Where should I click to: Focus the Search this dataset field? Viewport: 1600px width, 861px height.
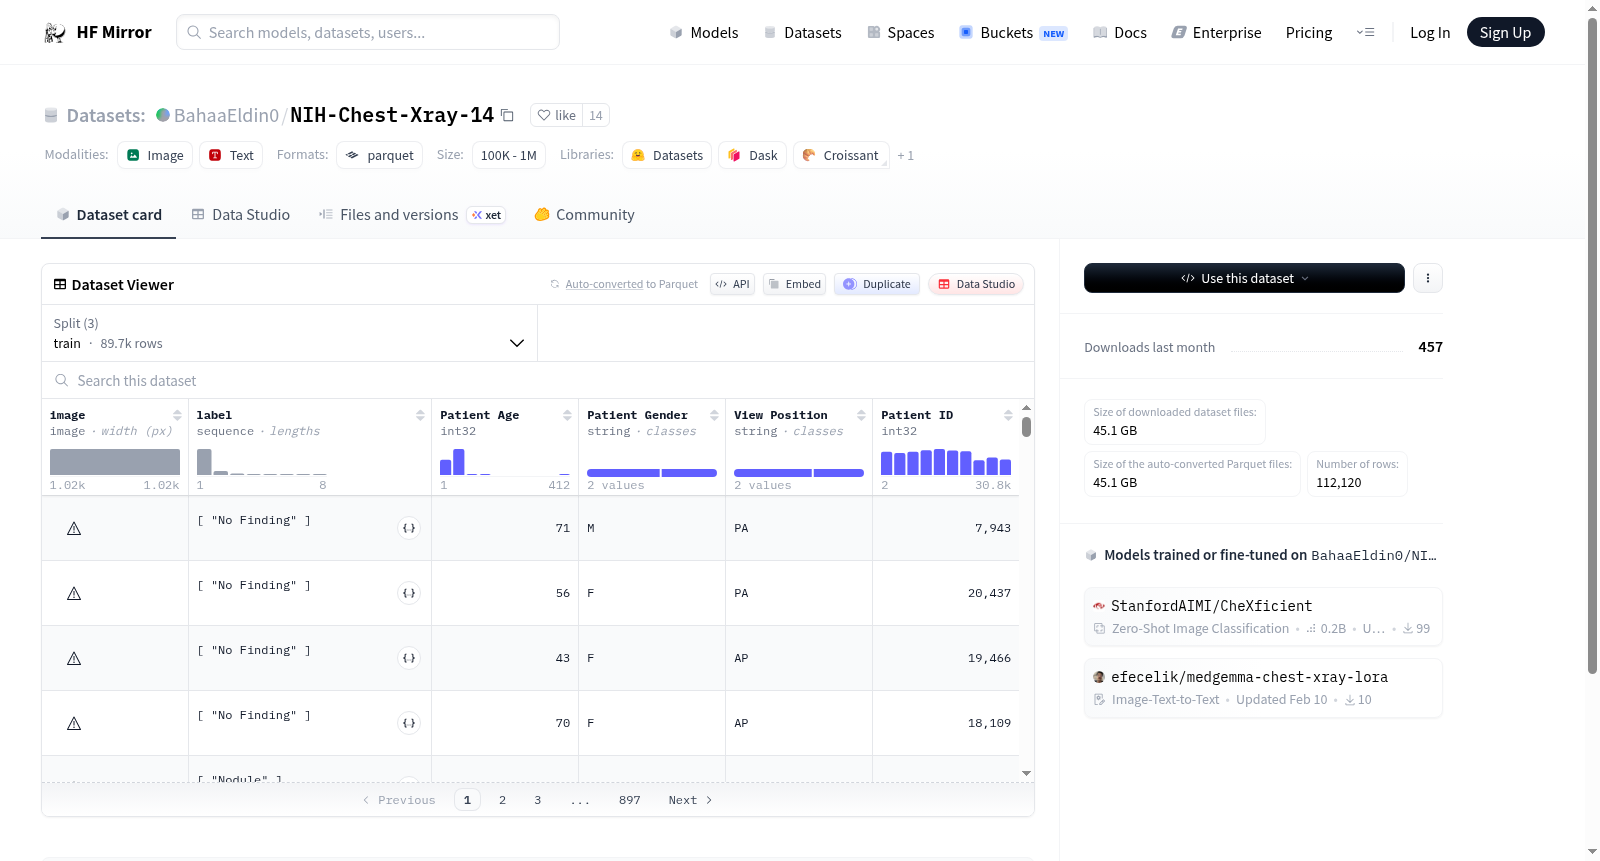click(538, 381)
